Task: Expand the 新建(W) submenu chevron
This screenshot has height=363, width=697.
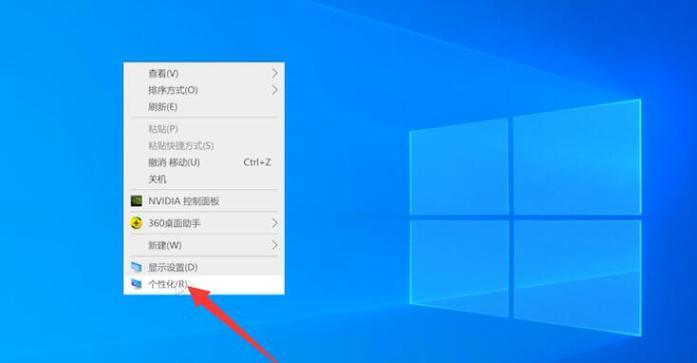Action: pos(275,245)
